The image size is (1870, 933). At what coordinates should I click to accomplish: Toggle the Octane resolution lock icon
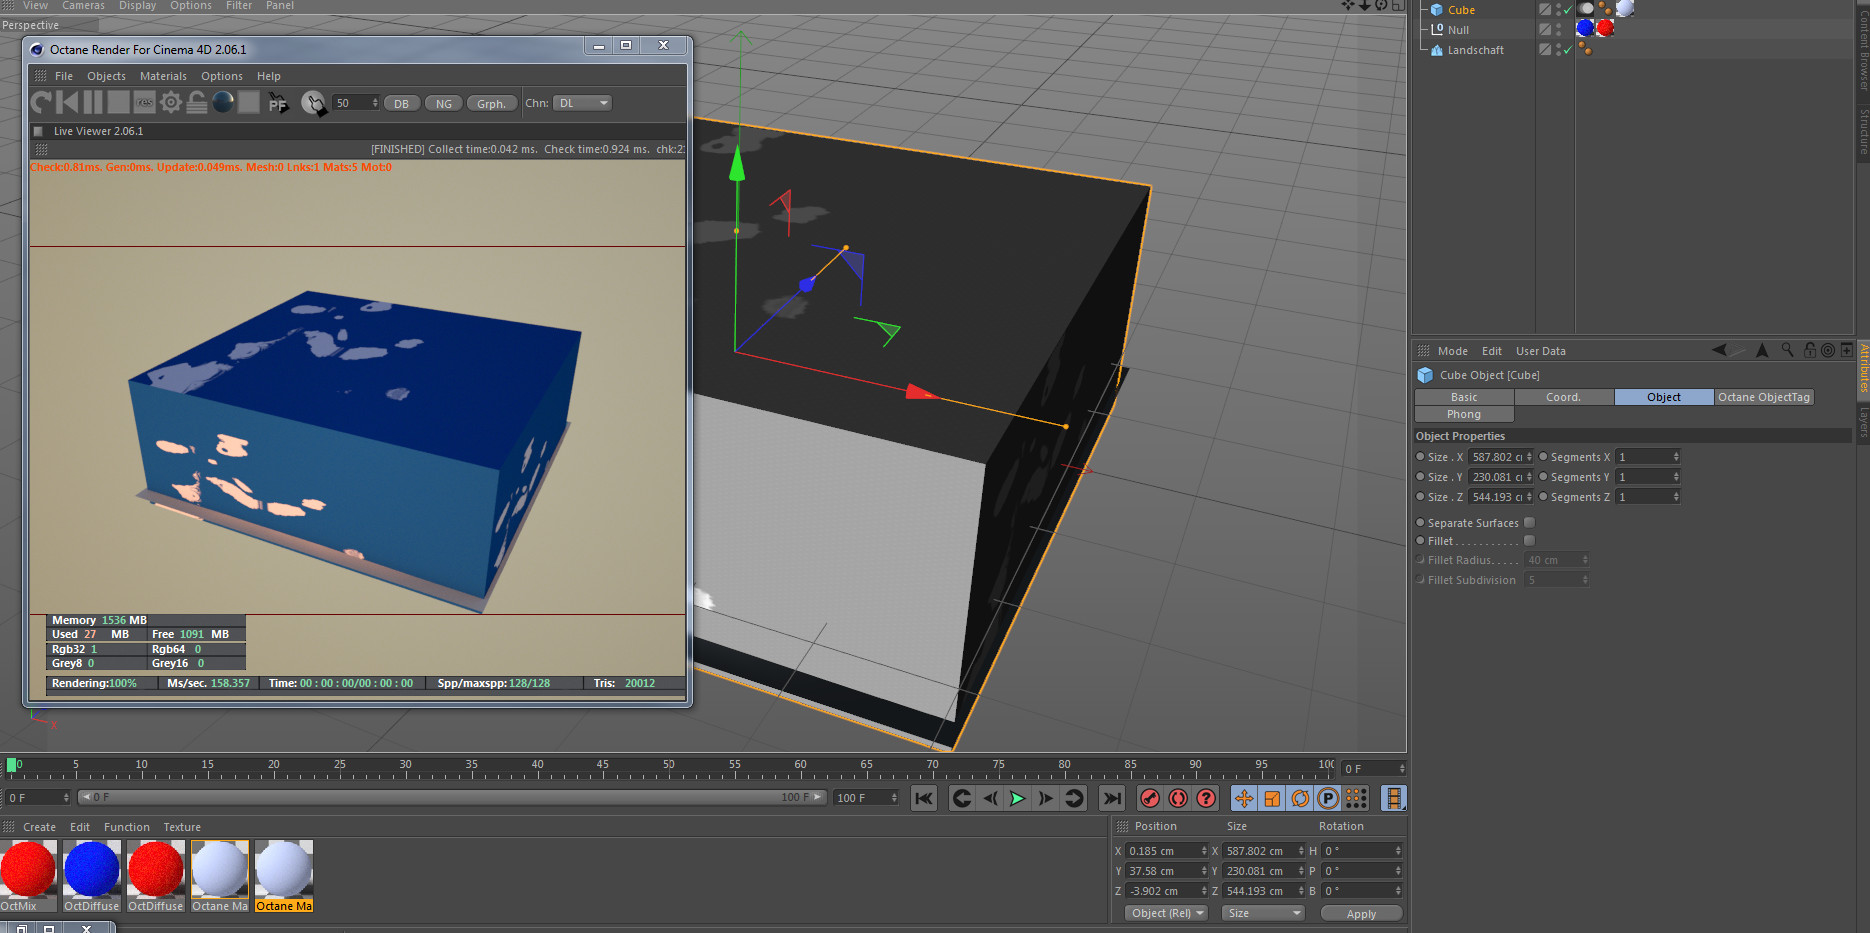197,102
